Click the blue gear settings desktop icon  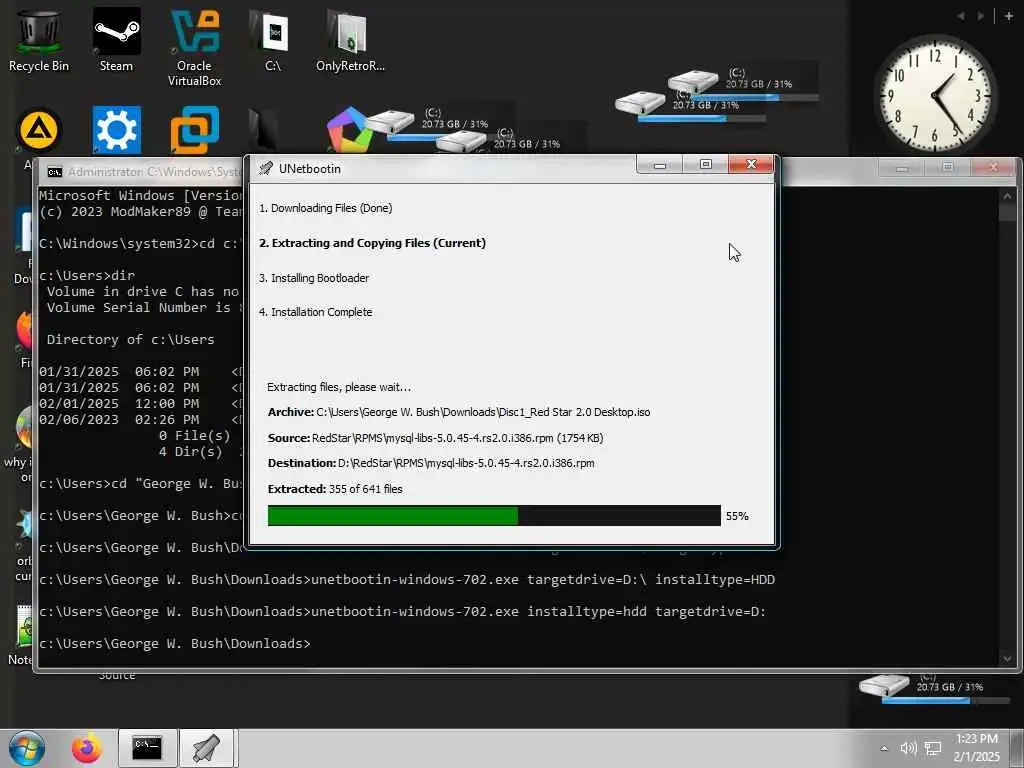tap(116, 129)
